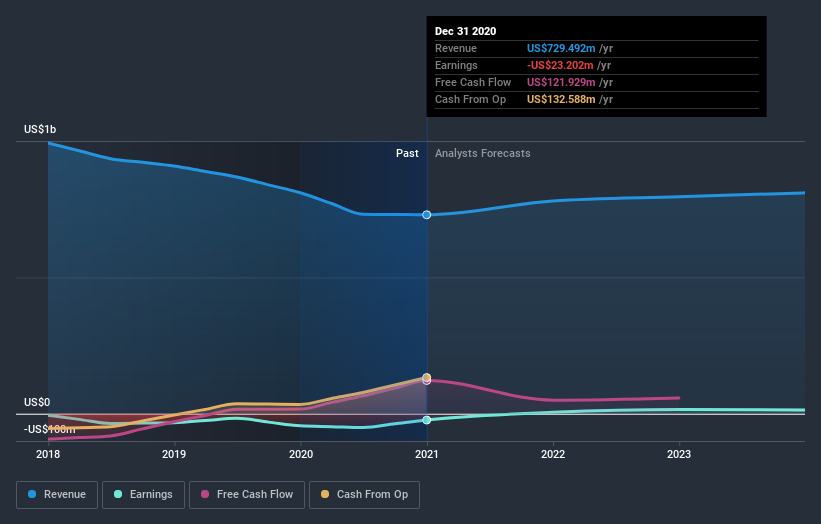Click the 2023 x-axis label
Viewport: 821px width, 524px height.
(679, 454)
